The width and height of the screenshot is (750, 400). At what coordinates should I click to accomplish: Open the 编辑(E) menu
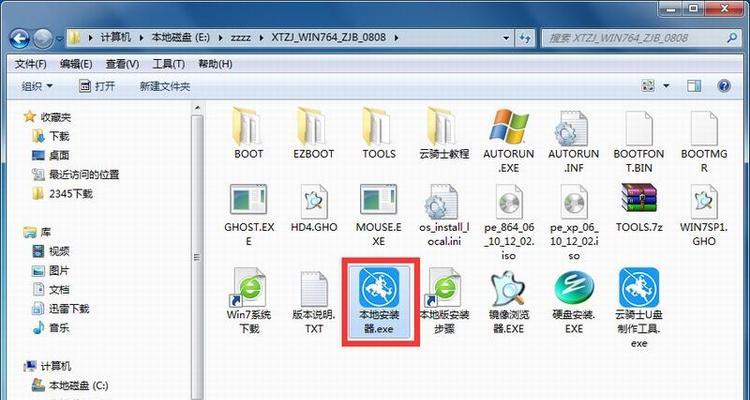coord(76,64)
